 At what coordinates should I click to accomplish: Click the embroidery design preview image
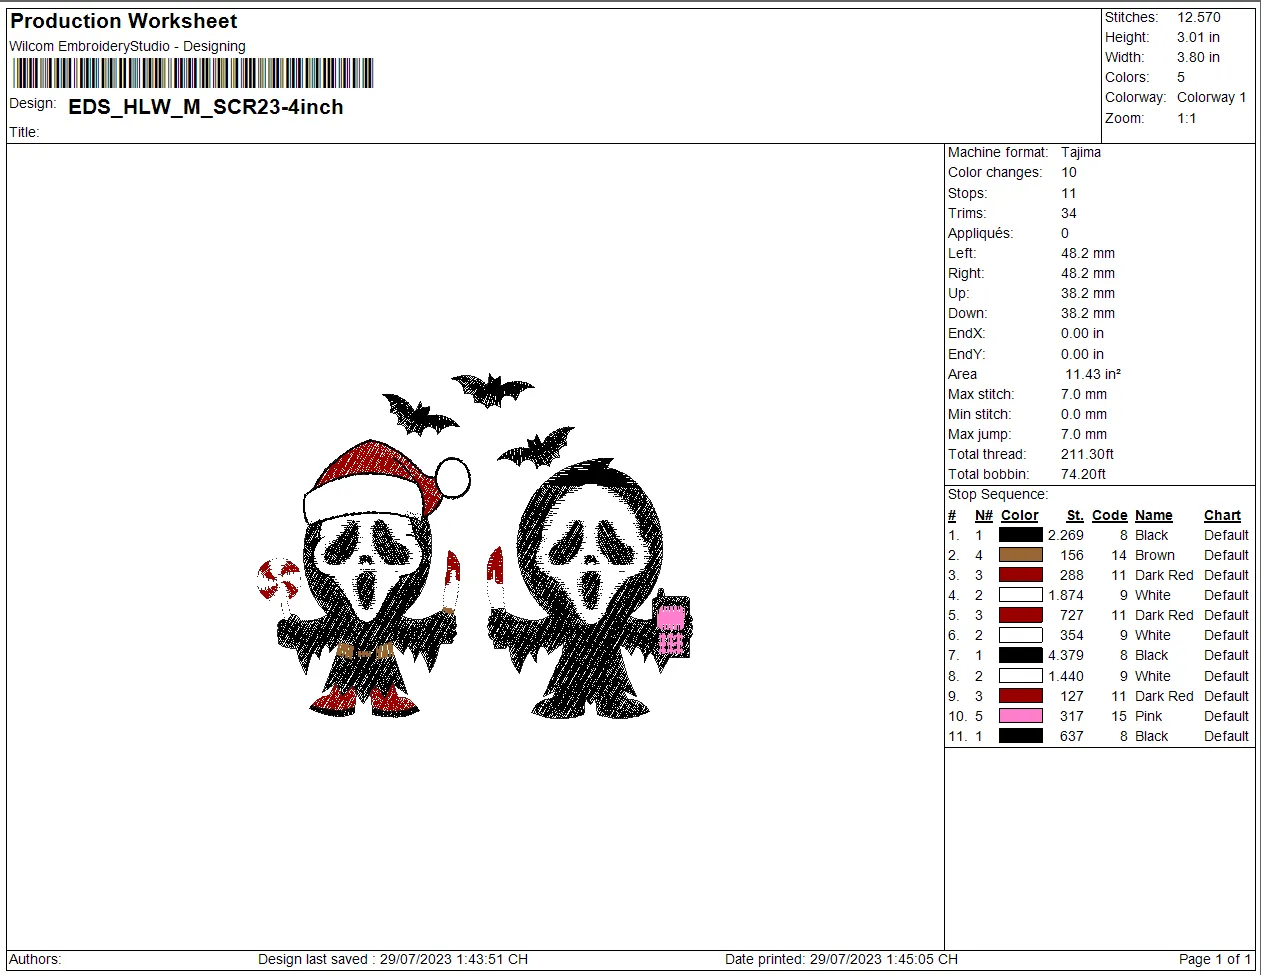[474, 545]
